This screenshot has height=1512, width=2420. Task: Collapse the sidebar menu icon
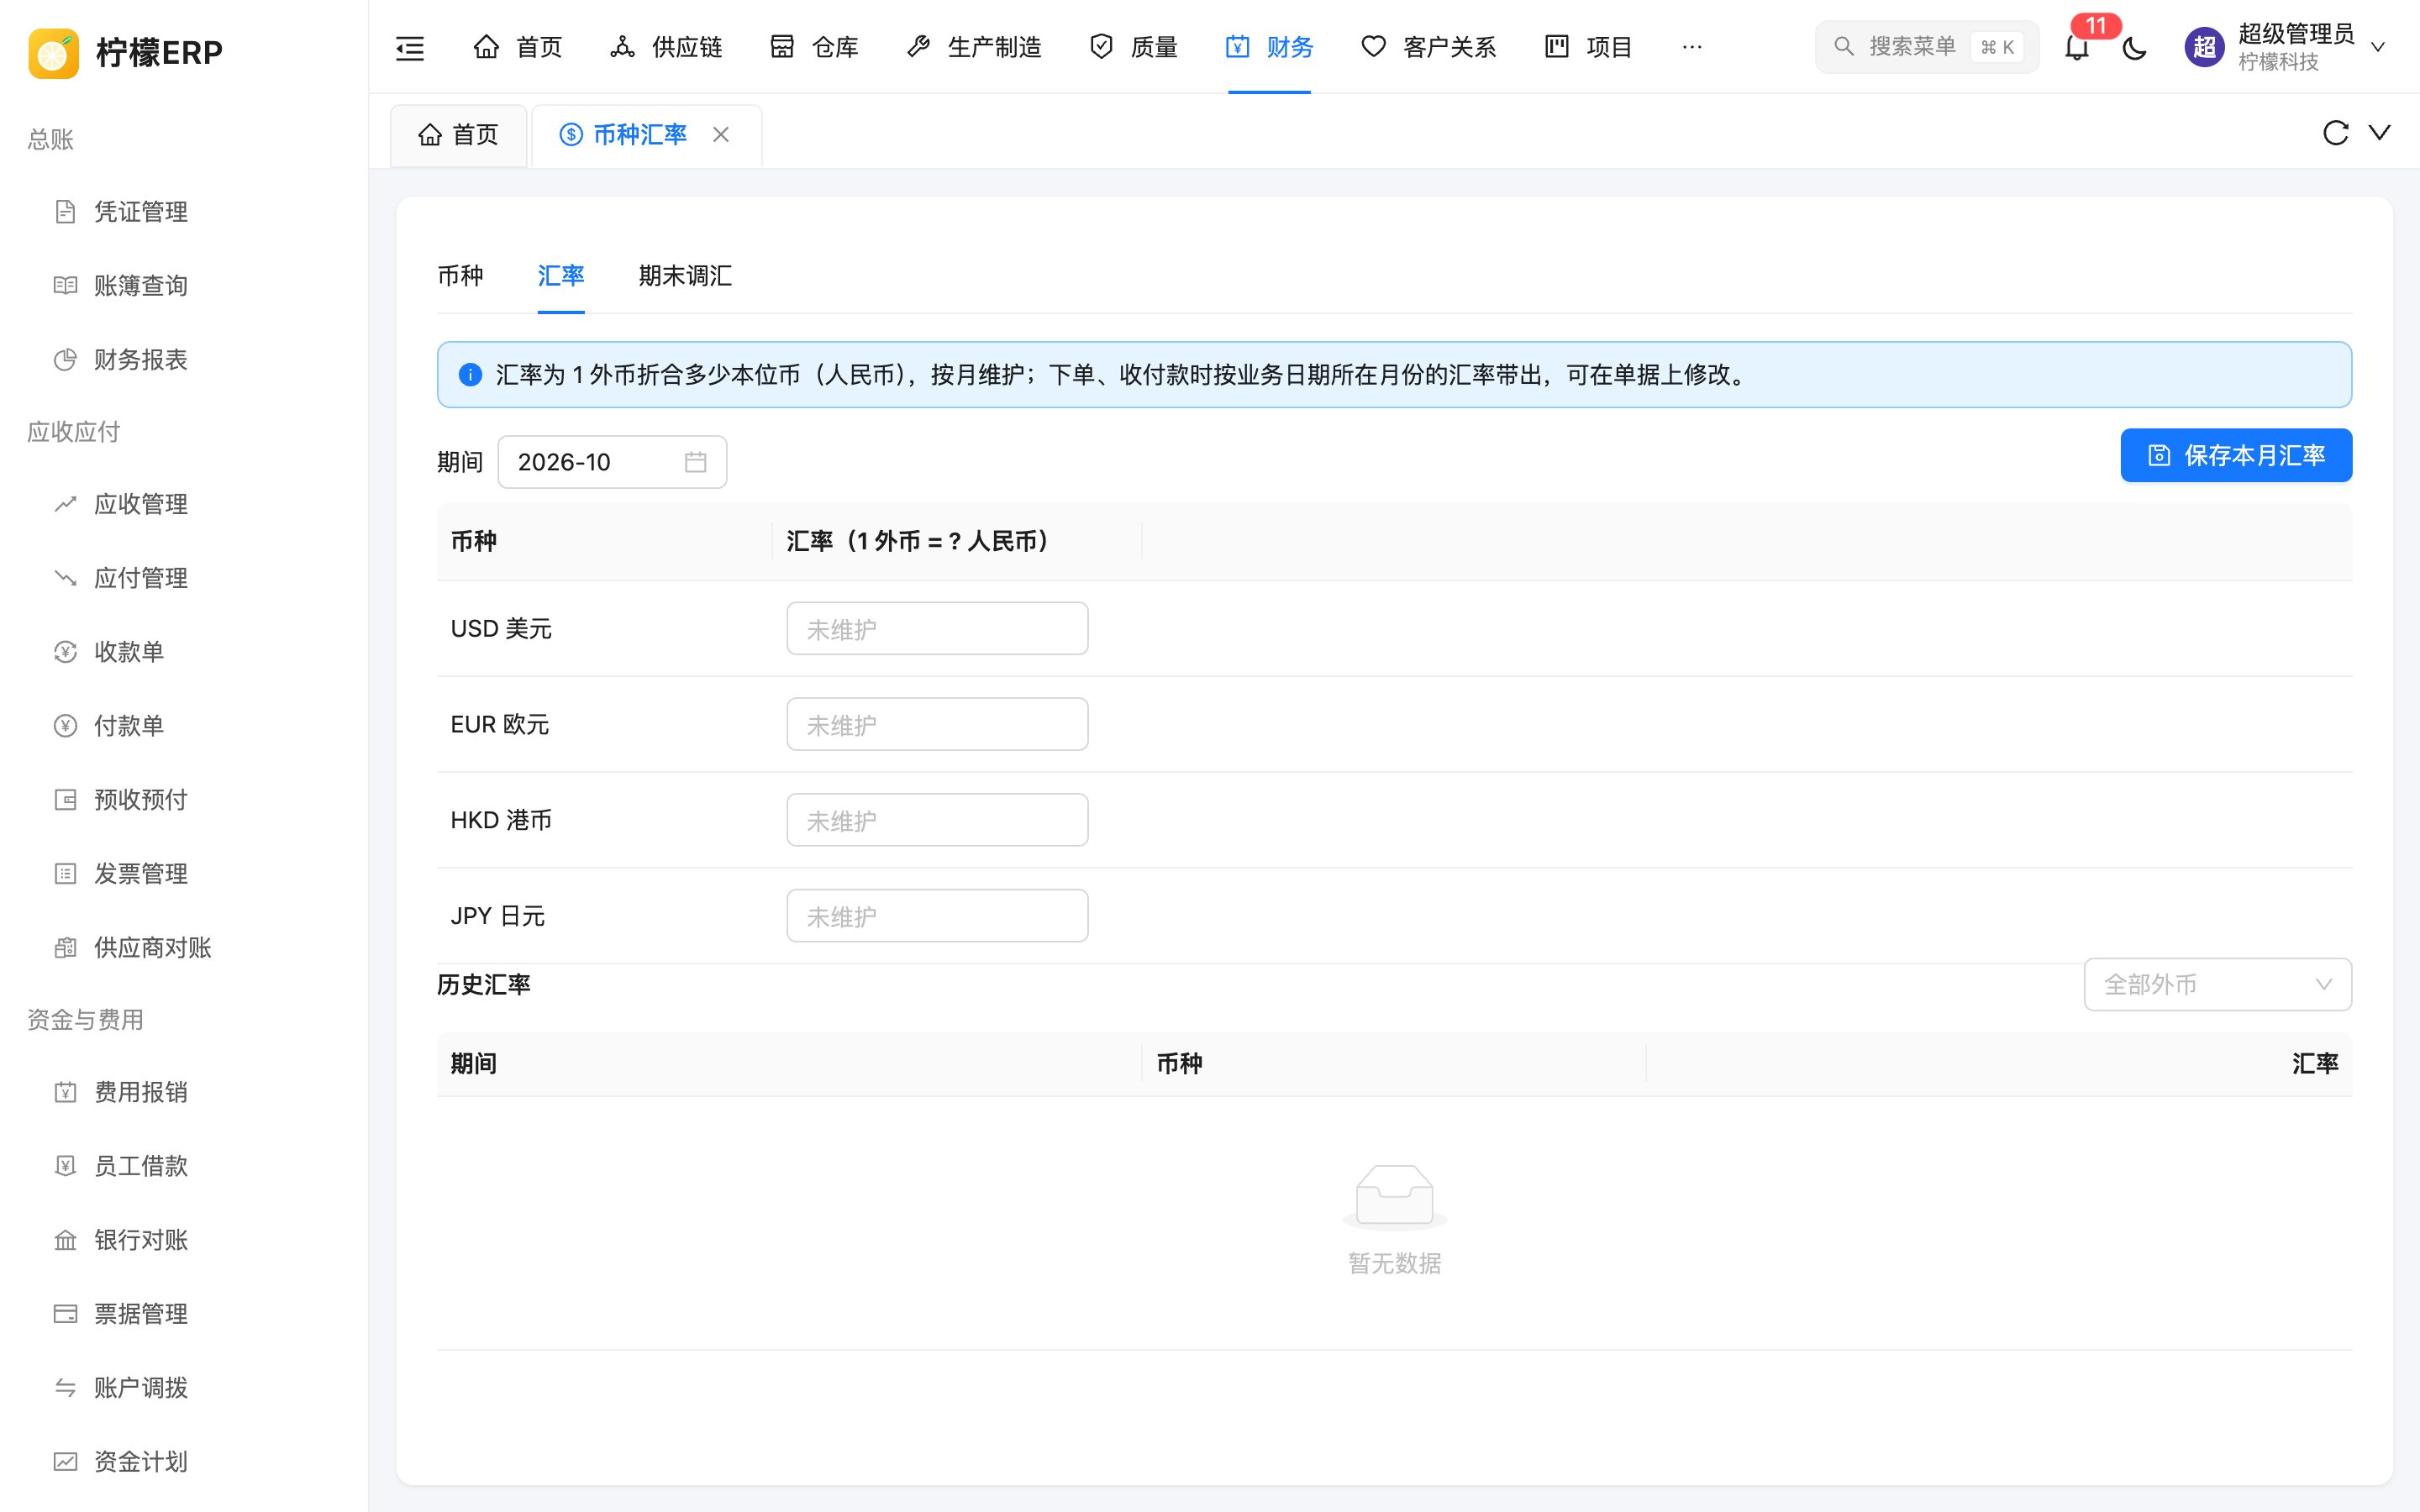410,47
